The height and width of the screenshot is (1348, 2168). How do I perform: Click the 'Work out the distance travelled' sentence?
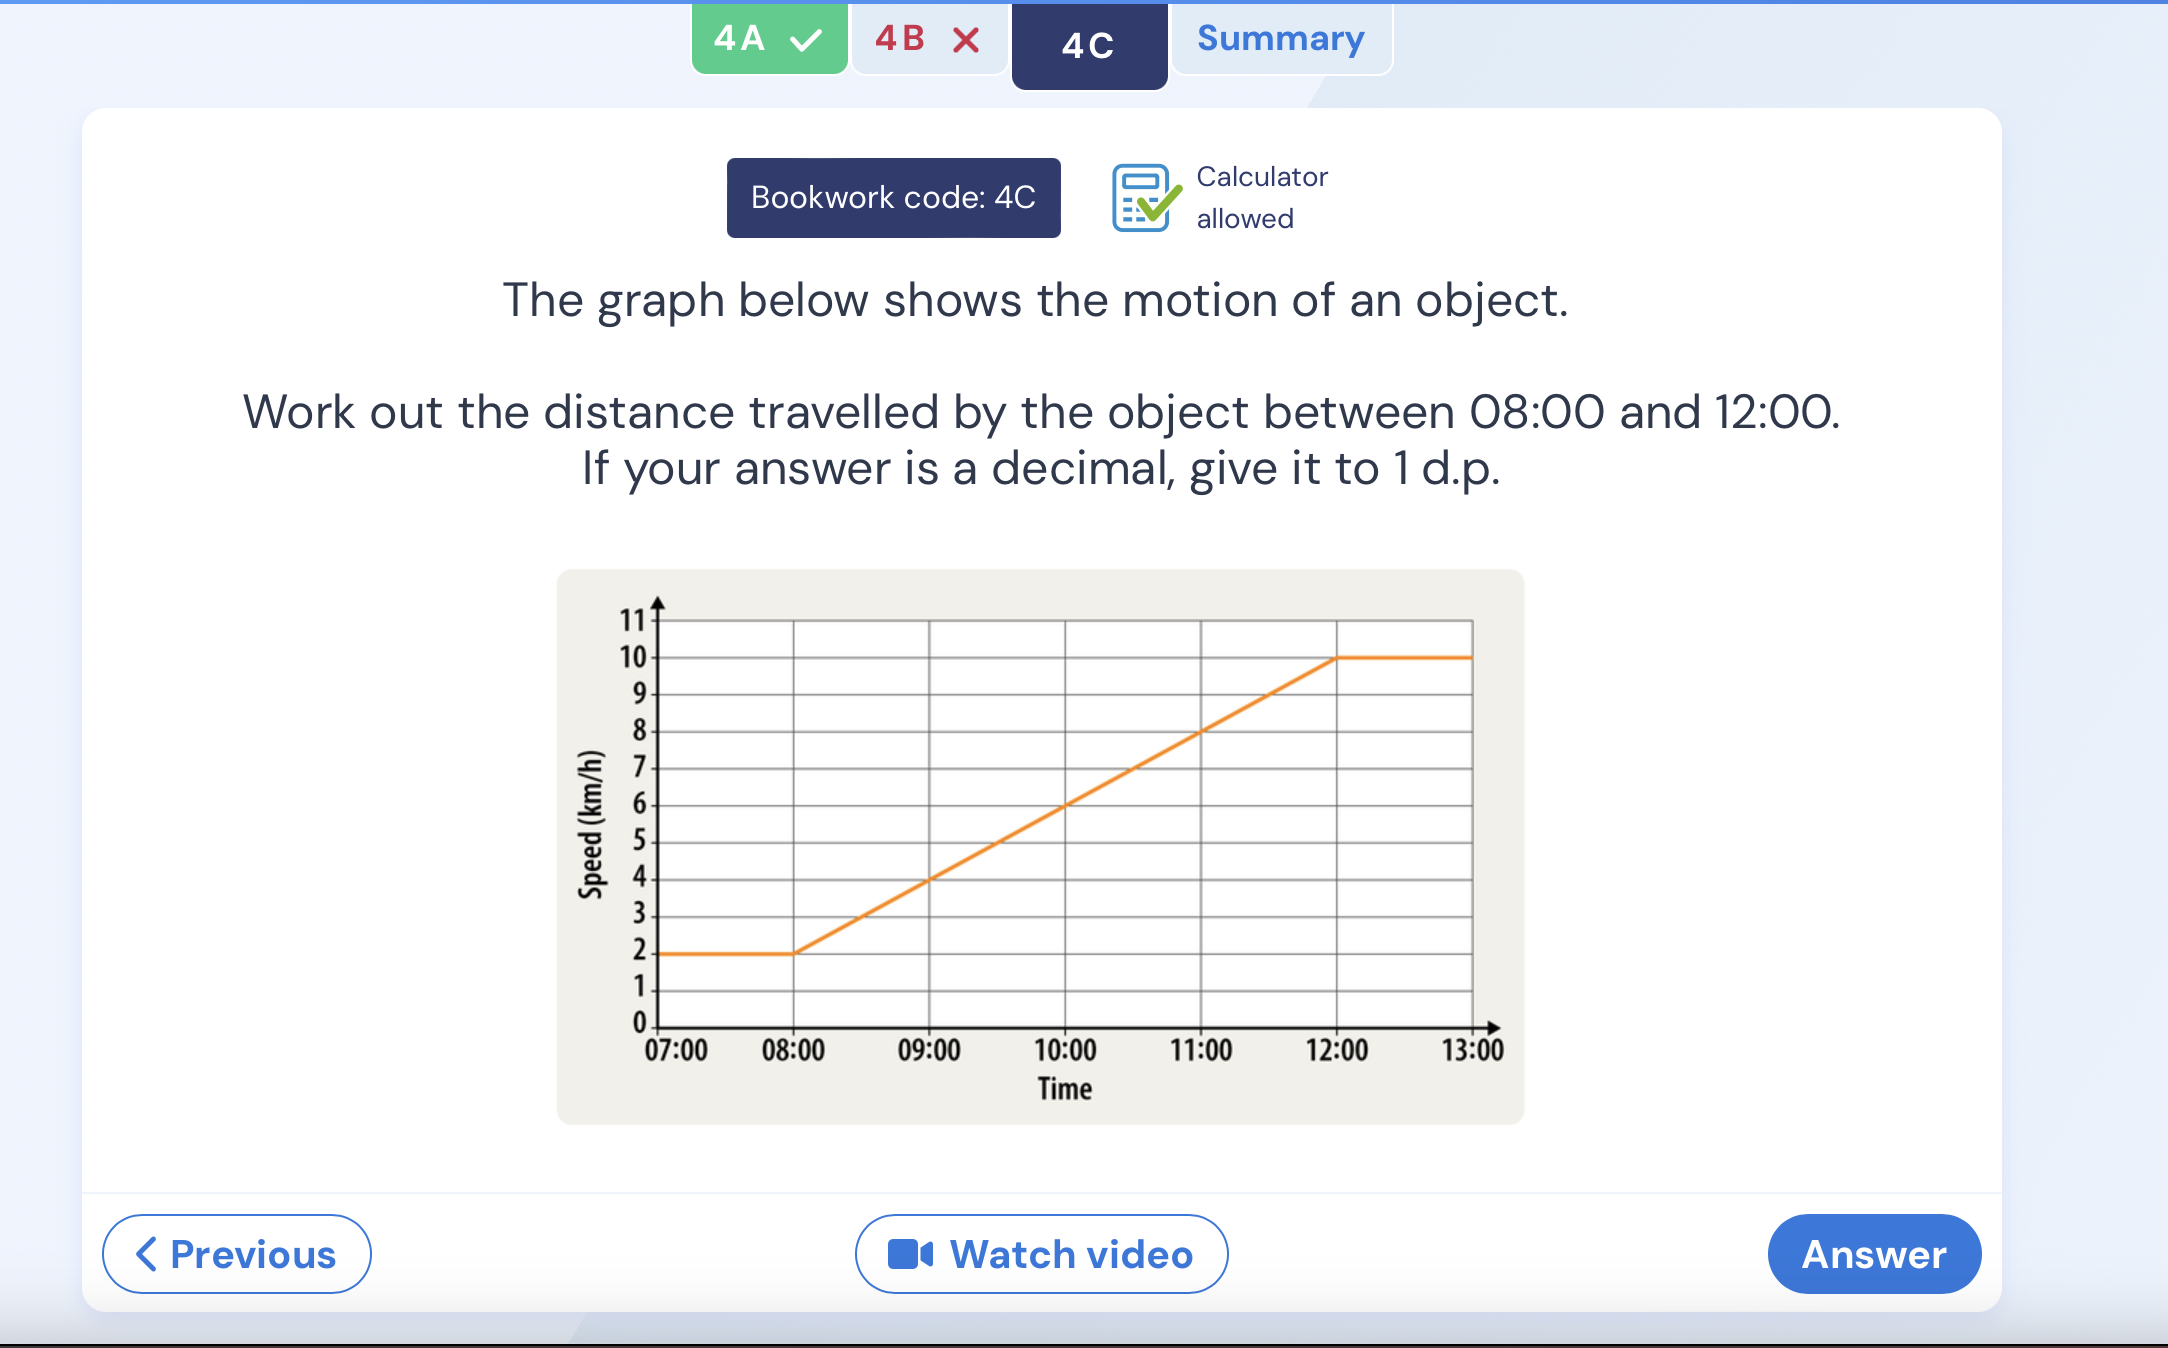coord(1041,412)
